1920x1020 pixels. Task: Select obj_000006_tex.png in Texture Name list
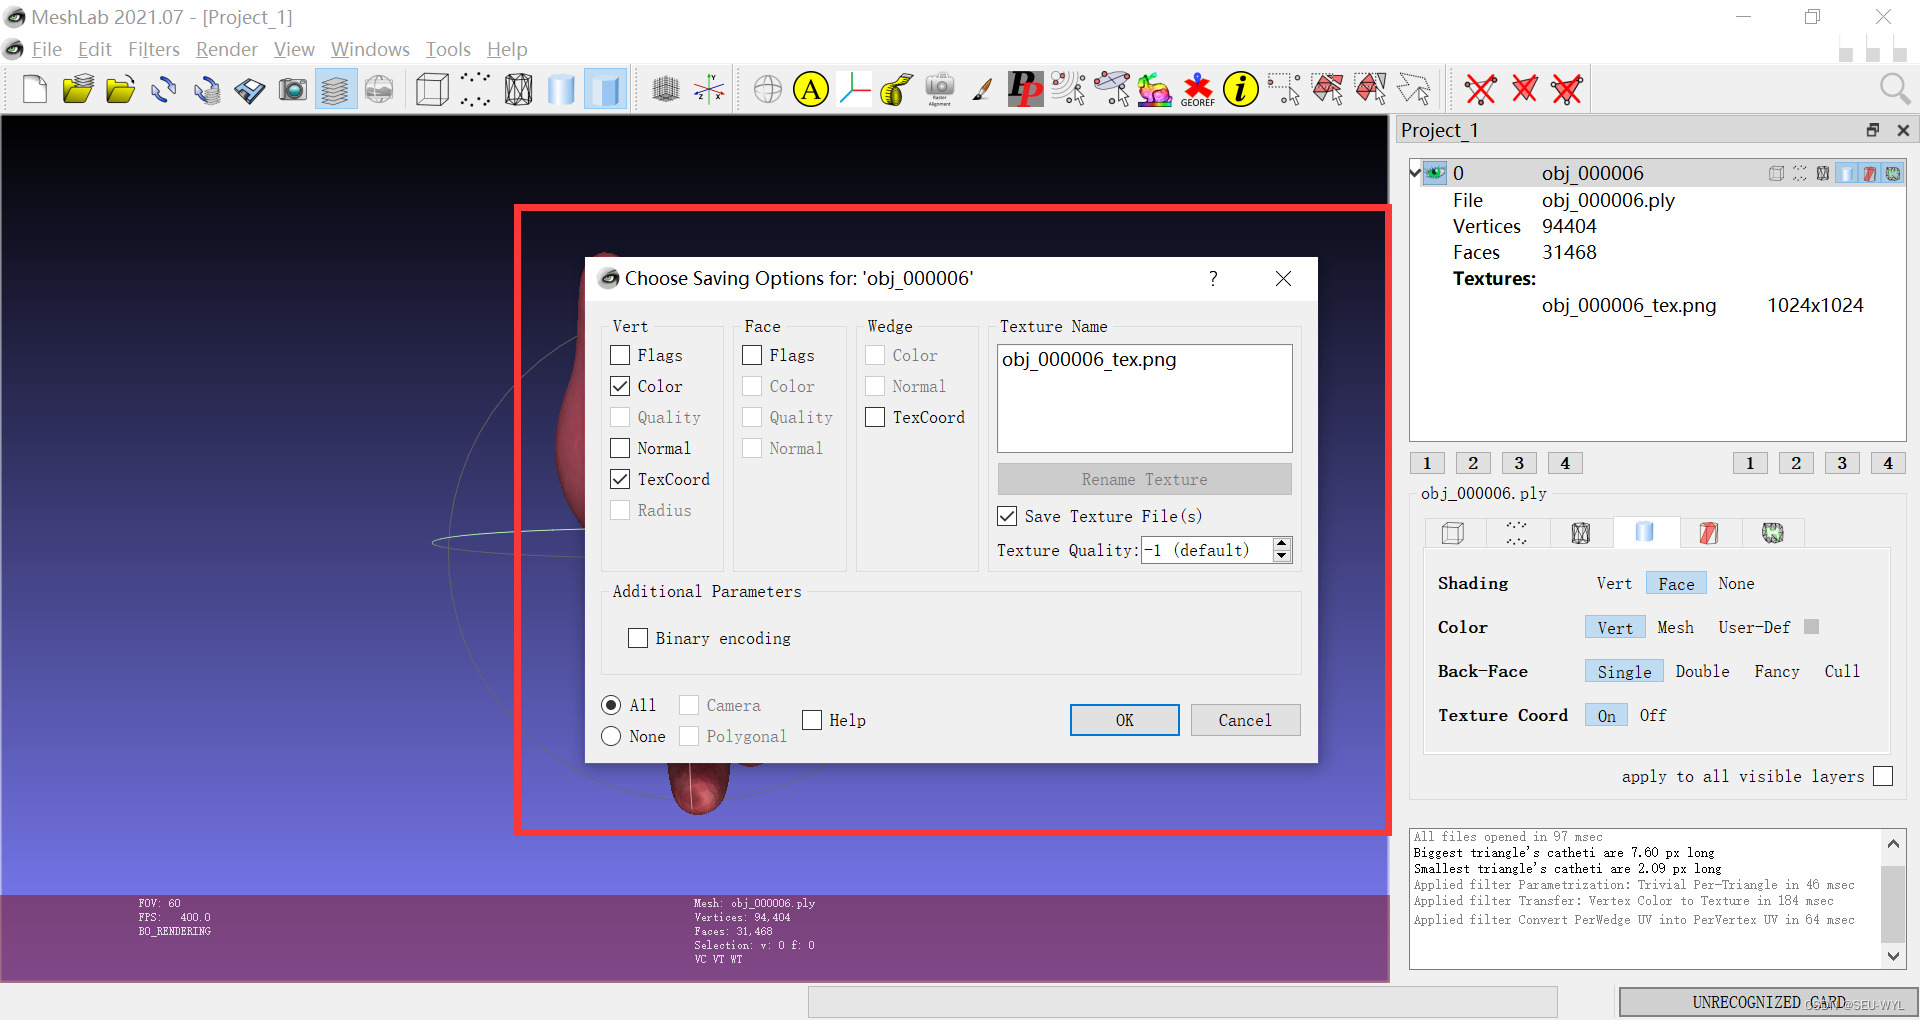pos(1089,359)
